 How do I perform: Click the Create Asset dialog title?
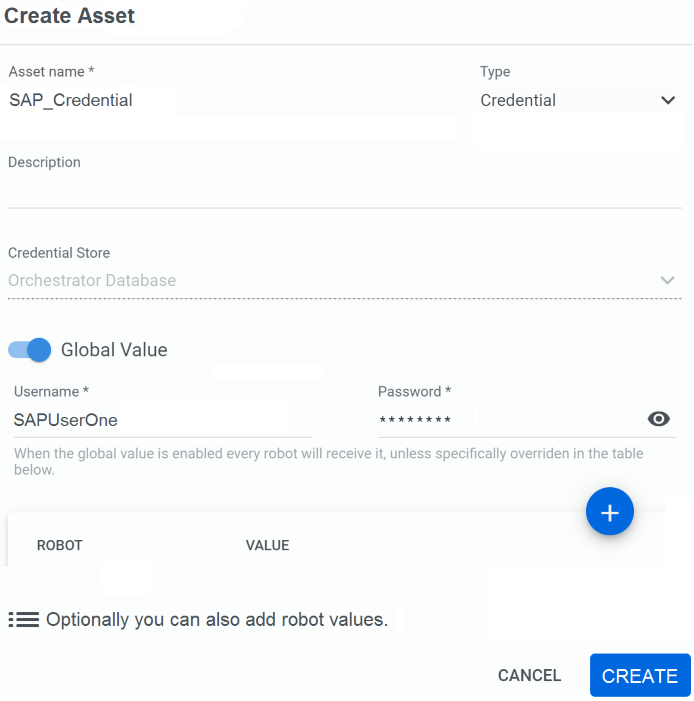click(69, 16)
